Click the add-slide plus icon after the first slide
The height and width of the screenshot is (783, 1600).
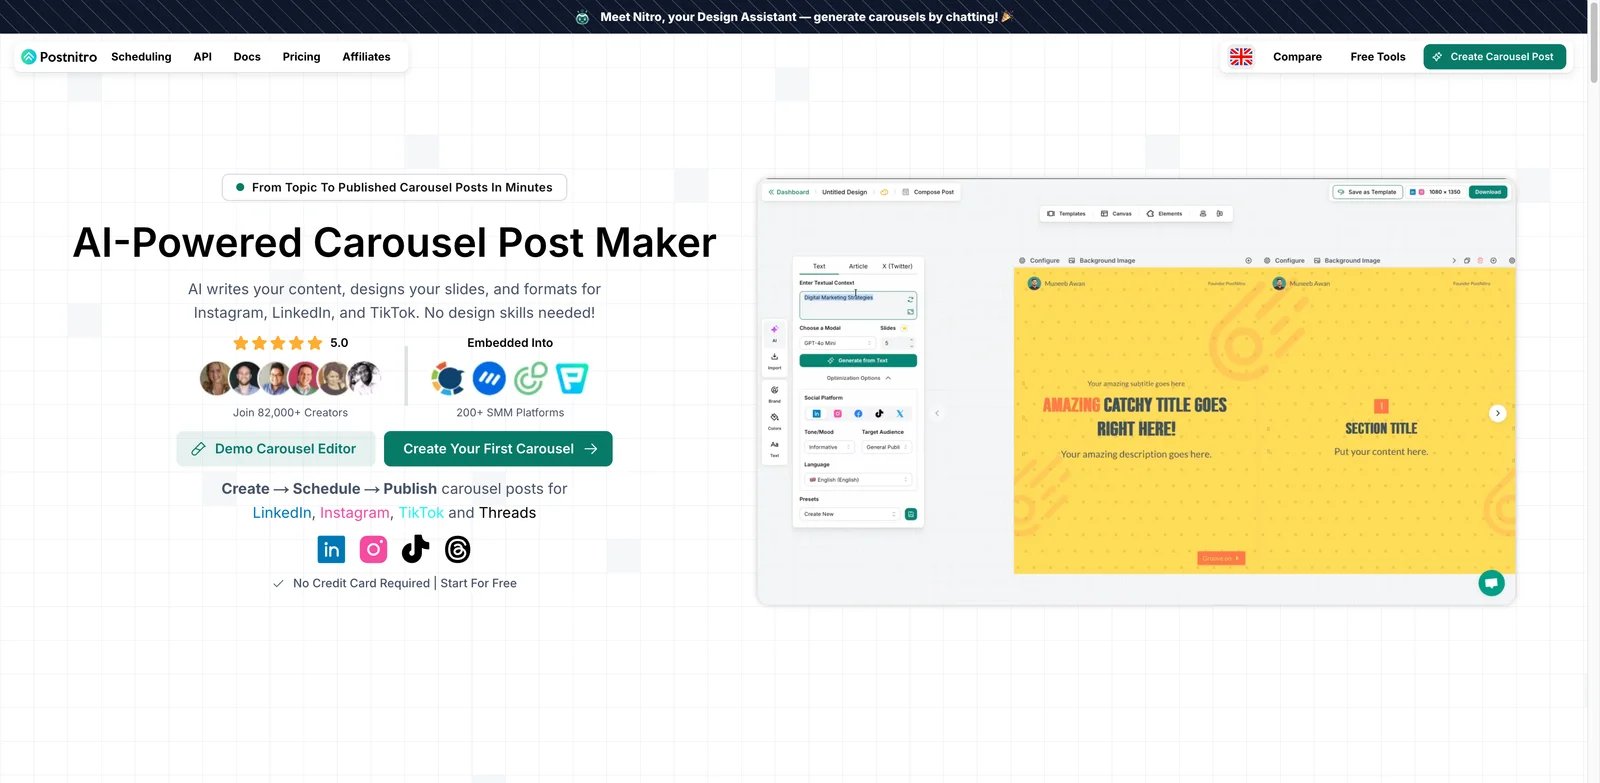pyautogui.click(x=1248, y=260)
